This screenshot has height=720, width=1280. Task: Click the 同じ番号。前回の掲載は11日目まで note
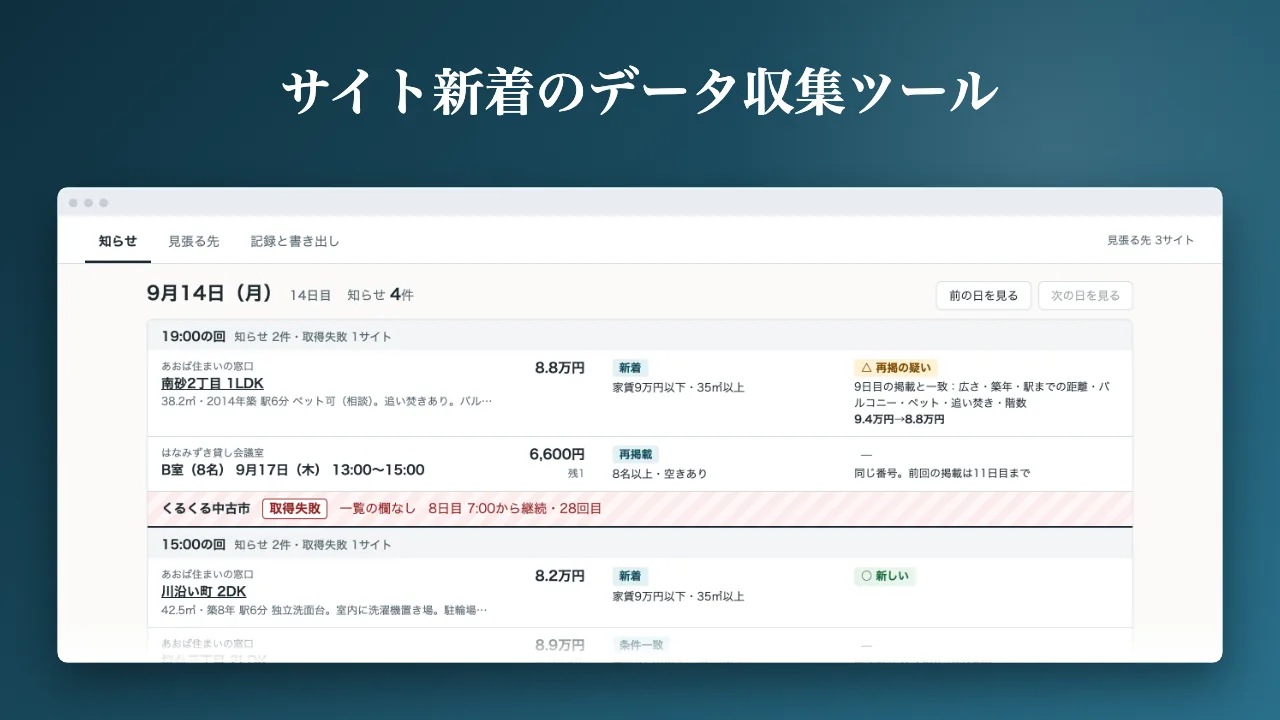[x=942, y=473]
